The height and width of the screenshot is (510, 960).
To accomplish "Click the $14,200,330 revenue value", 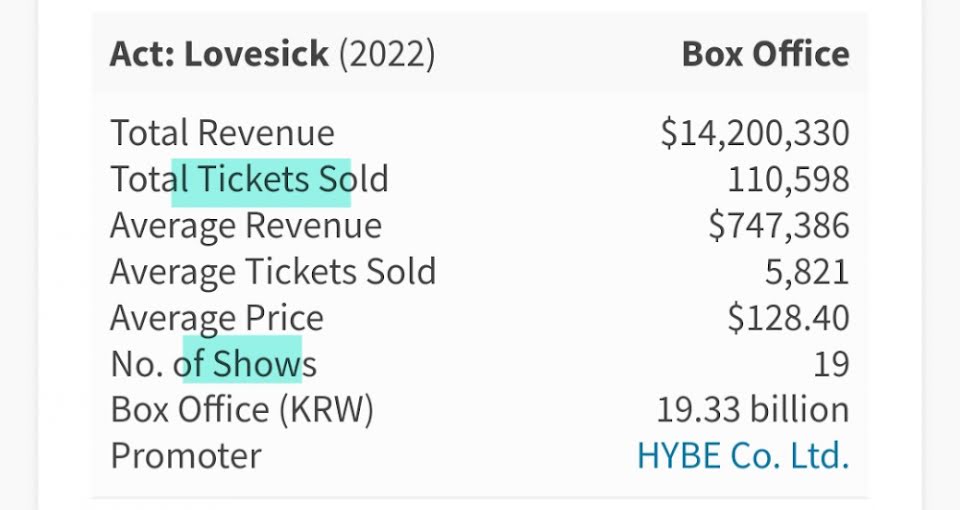I will [754, 133].
